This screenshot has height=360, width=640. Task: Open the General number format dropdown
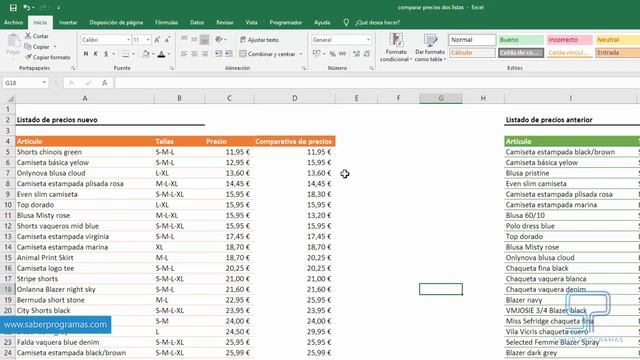click(368, 40)
